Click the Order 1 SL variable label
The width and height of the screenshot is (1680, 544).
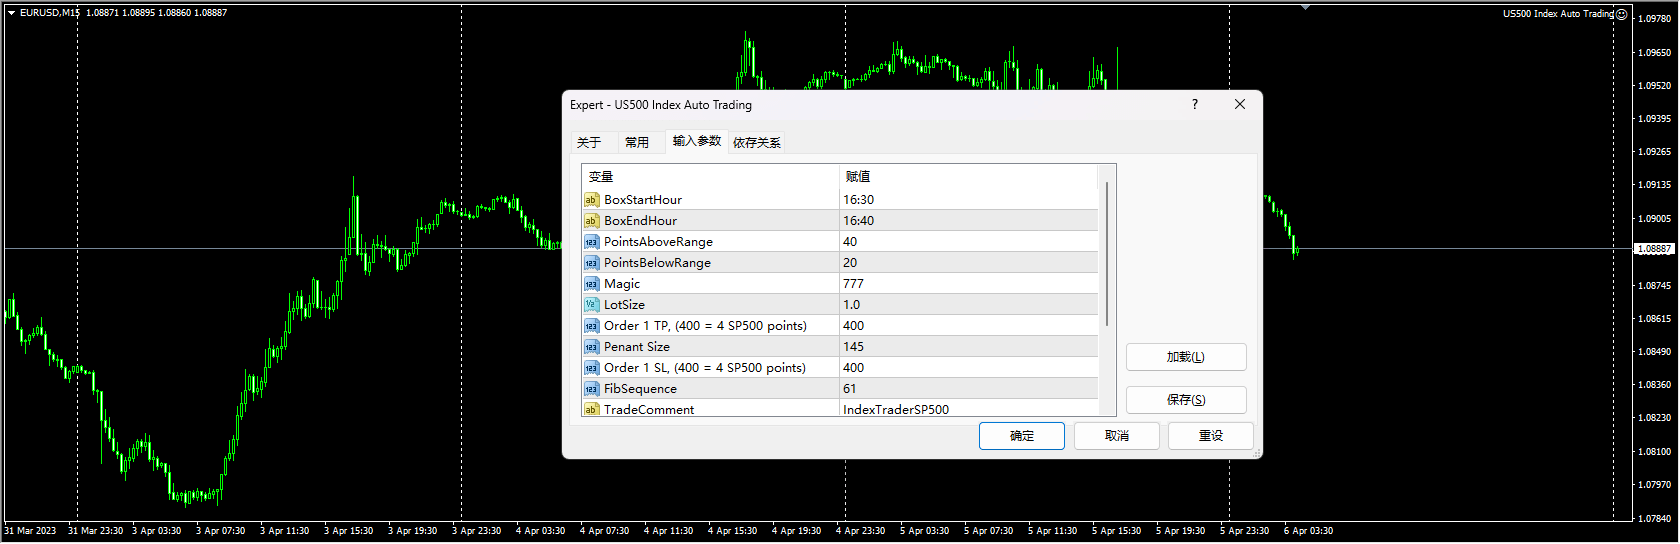(x=705, y=368)
